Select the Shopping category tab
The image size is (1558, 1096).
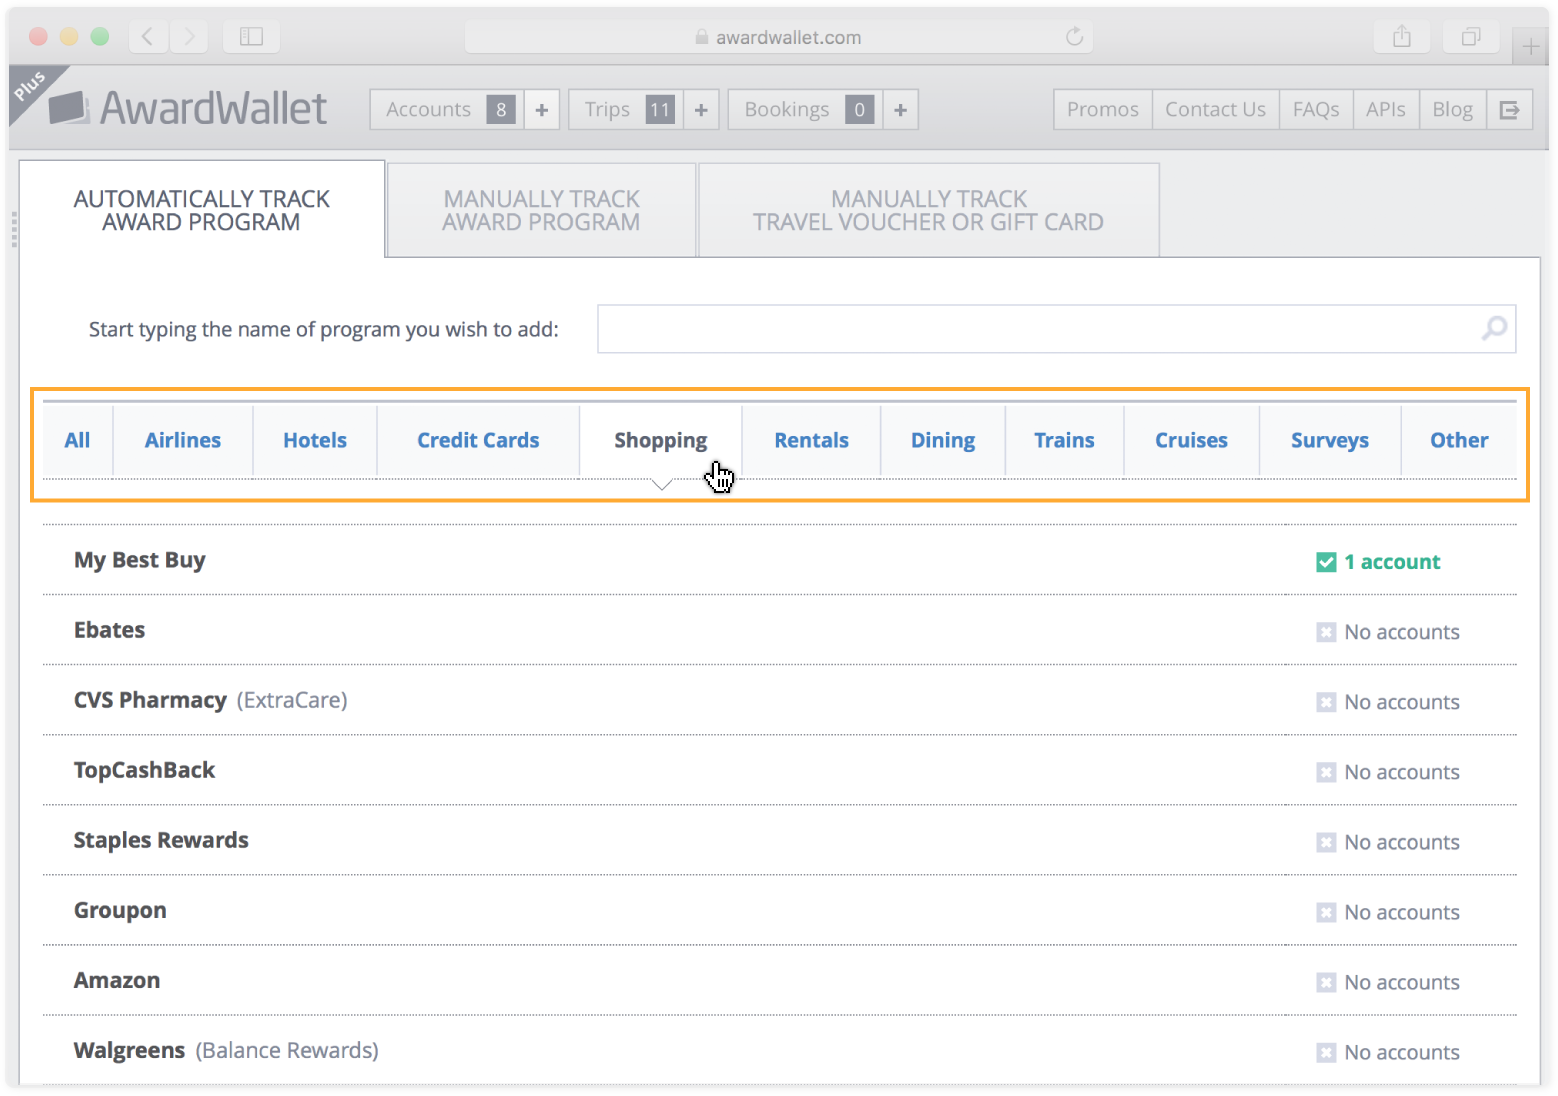coord(660,440)
